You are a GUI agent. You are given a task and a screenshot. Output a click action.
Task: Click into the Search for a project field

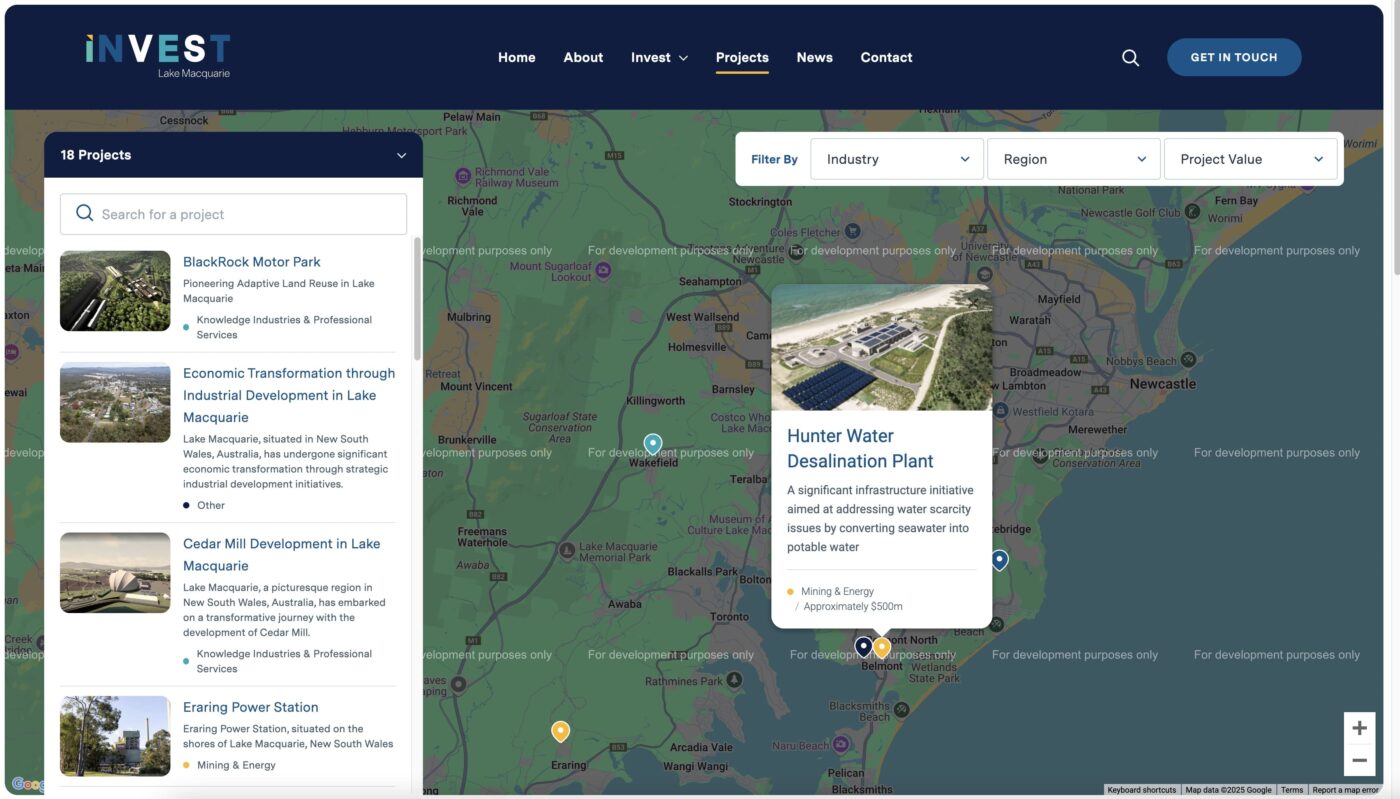click(x=233, y=214)
